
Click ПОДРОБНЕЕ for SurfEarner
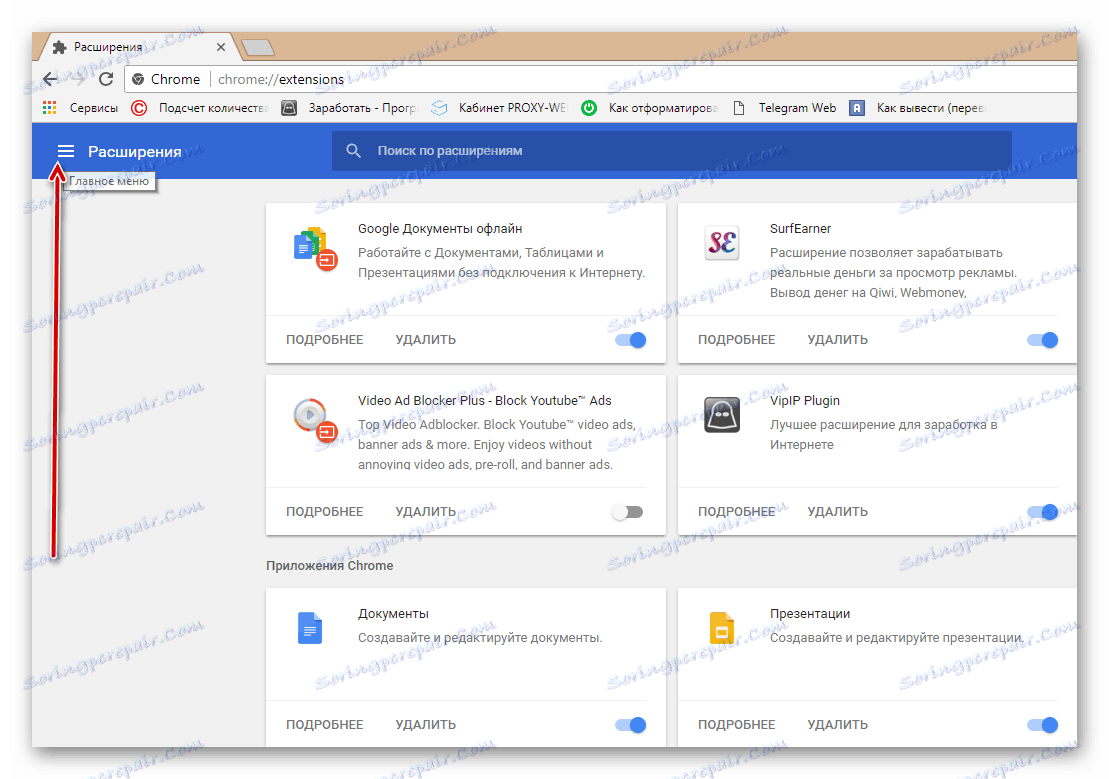tap(737, 340)
